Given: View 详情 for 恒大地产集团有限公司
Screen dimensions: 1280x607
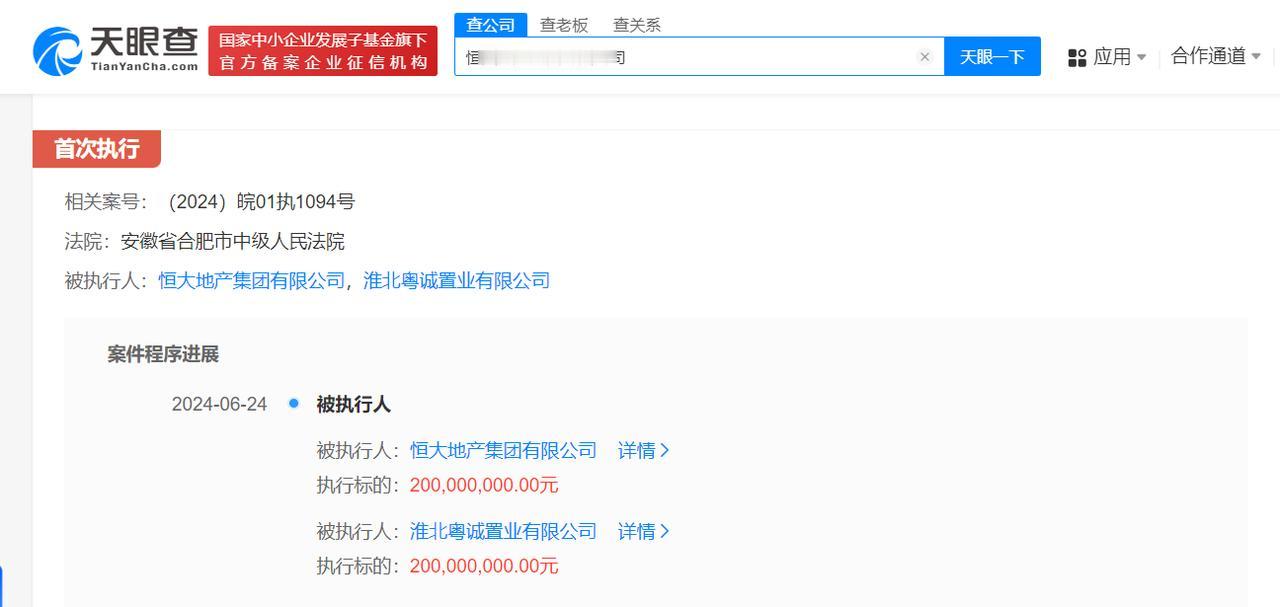Looking at the screenshot, I should (x=643, y=451).
